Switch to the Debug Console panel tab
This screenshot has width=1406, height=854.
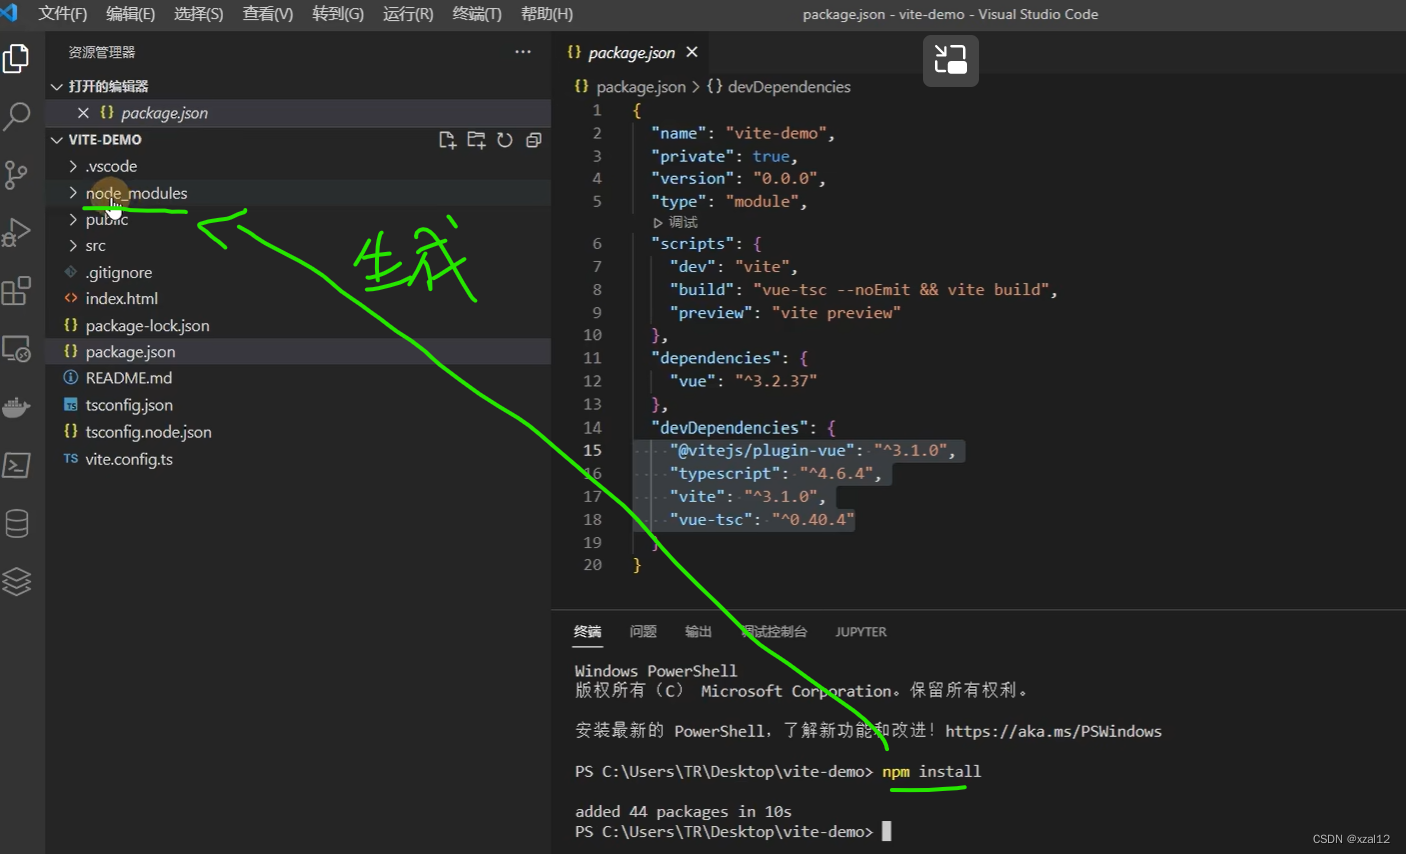[774, 632]
